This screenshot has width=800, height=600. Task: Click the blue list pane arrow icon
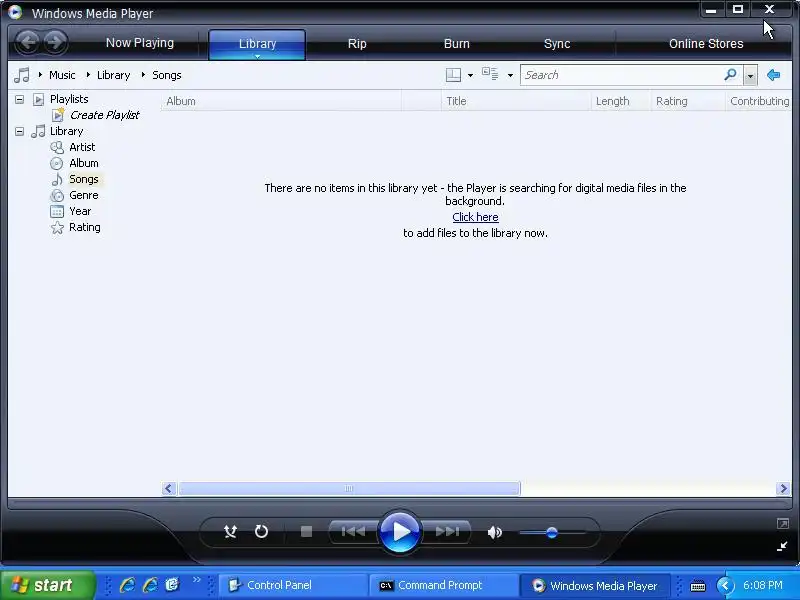coord(773,75)
